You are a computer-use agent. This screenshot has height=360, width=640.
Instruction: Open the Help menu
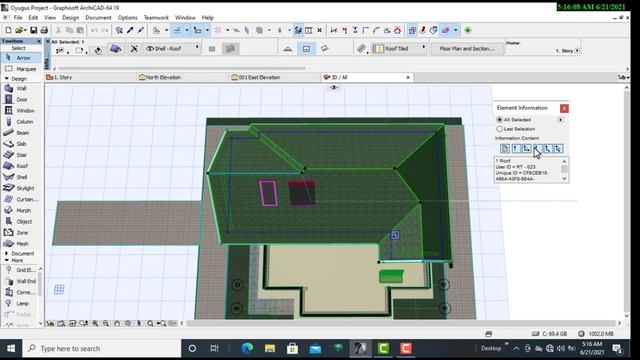(207, 18)
